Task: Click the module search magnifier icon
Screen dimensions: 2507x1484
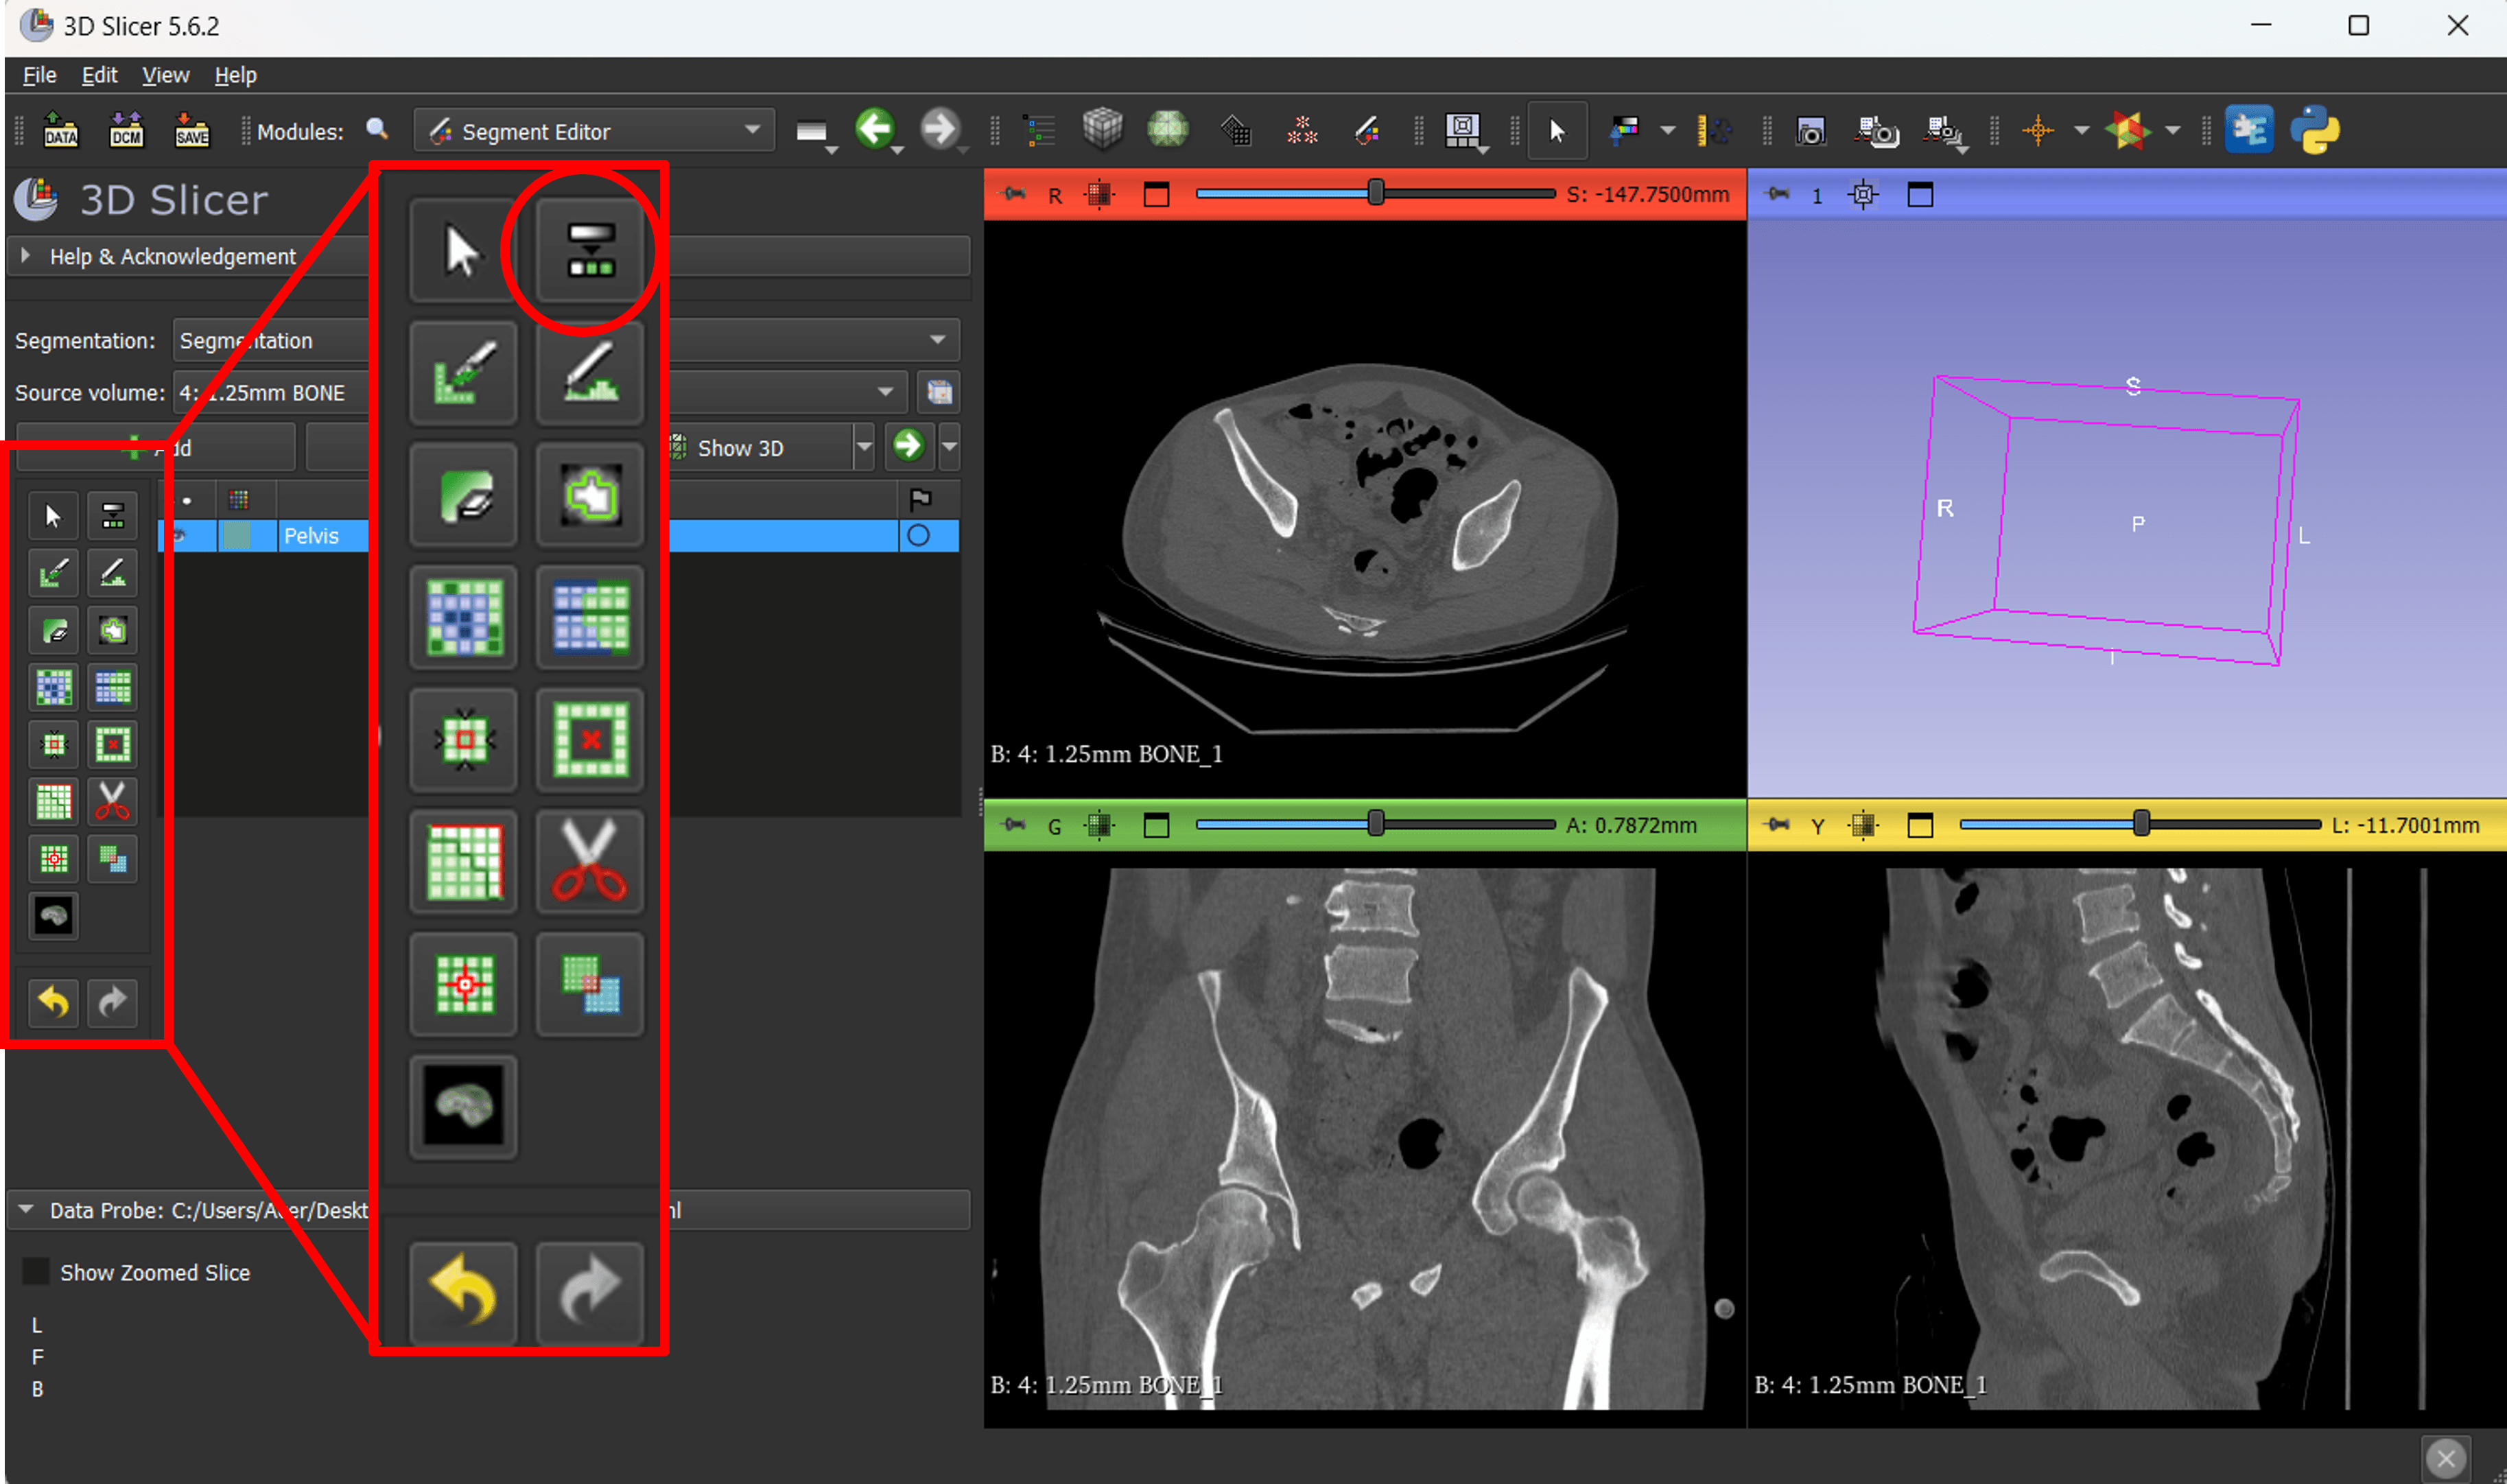Action: click(x=377, y=129)
